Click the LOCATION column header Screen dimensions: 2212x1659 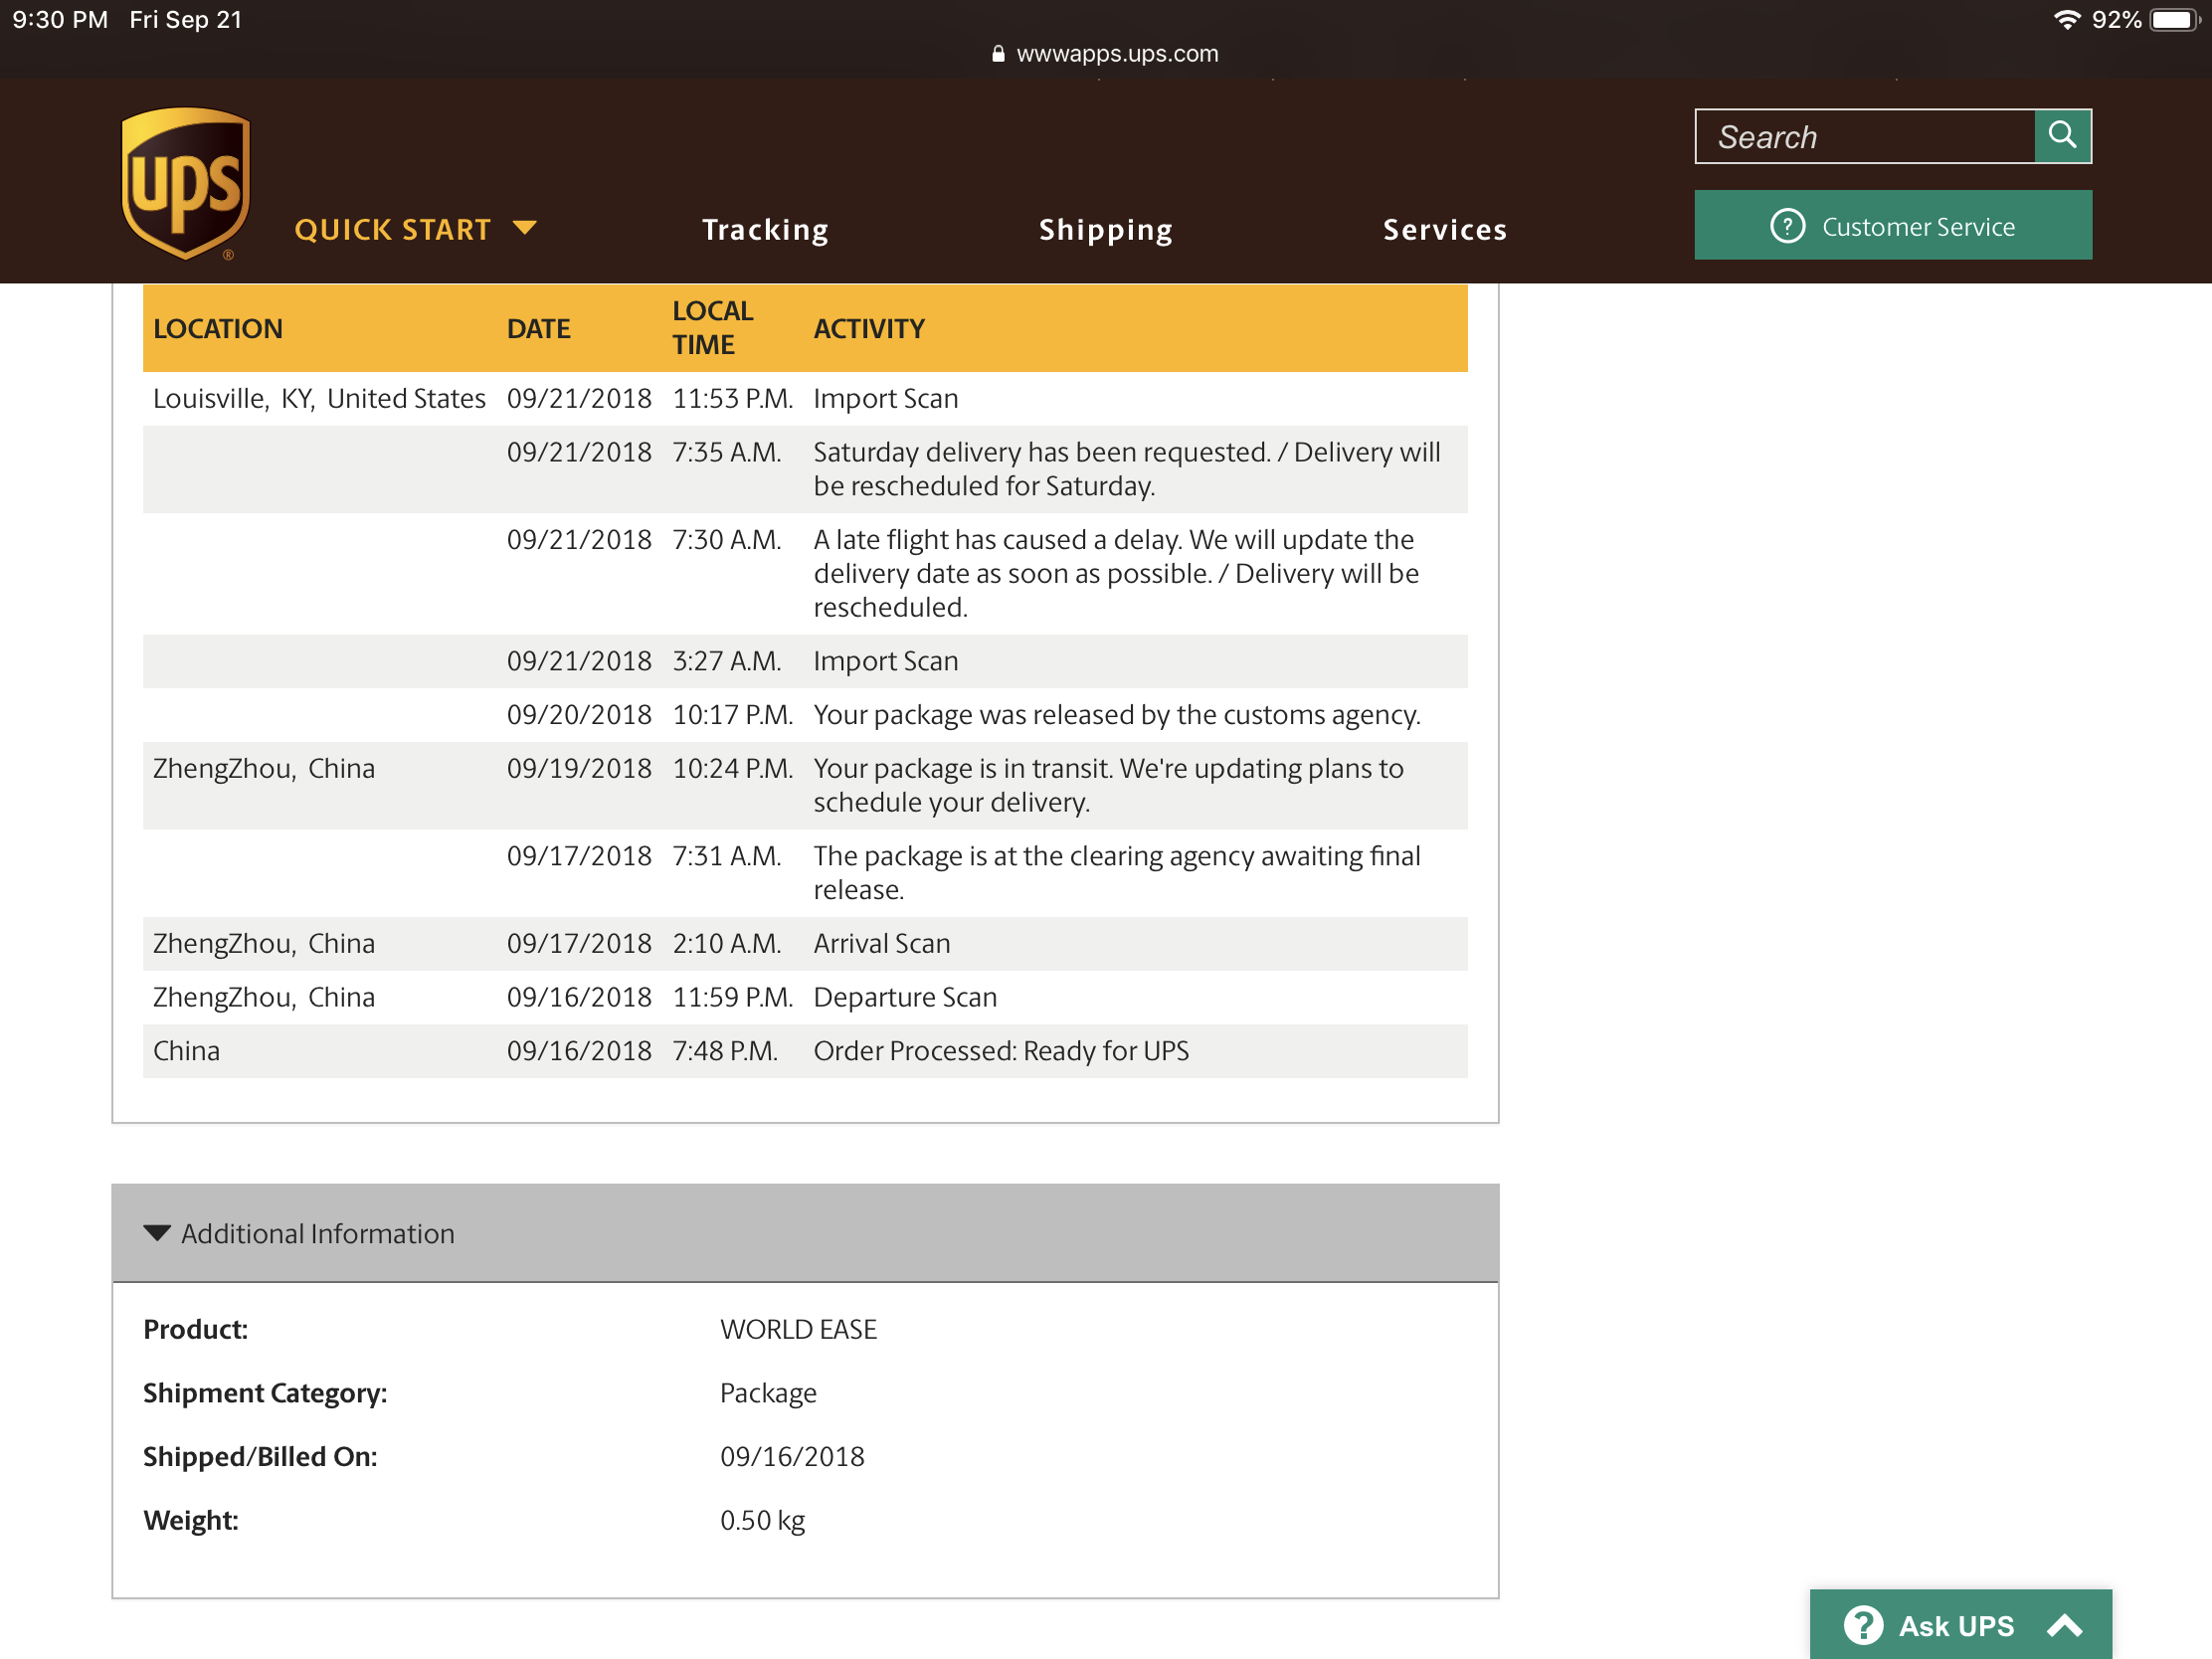point(218,328)
